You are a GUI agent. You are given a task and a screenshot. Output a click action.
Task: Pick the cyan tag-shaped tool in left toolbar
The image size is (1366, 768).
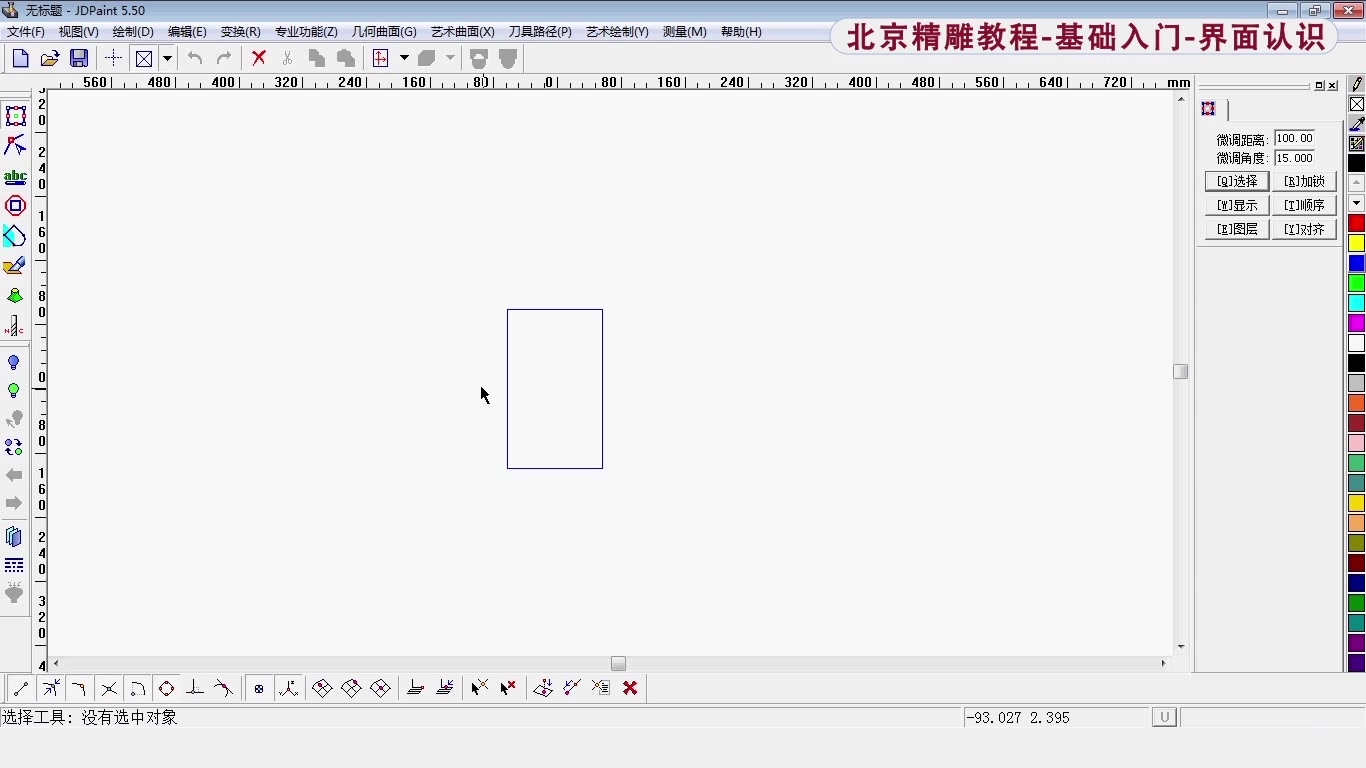(15, 236)
